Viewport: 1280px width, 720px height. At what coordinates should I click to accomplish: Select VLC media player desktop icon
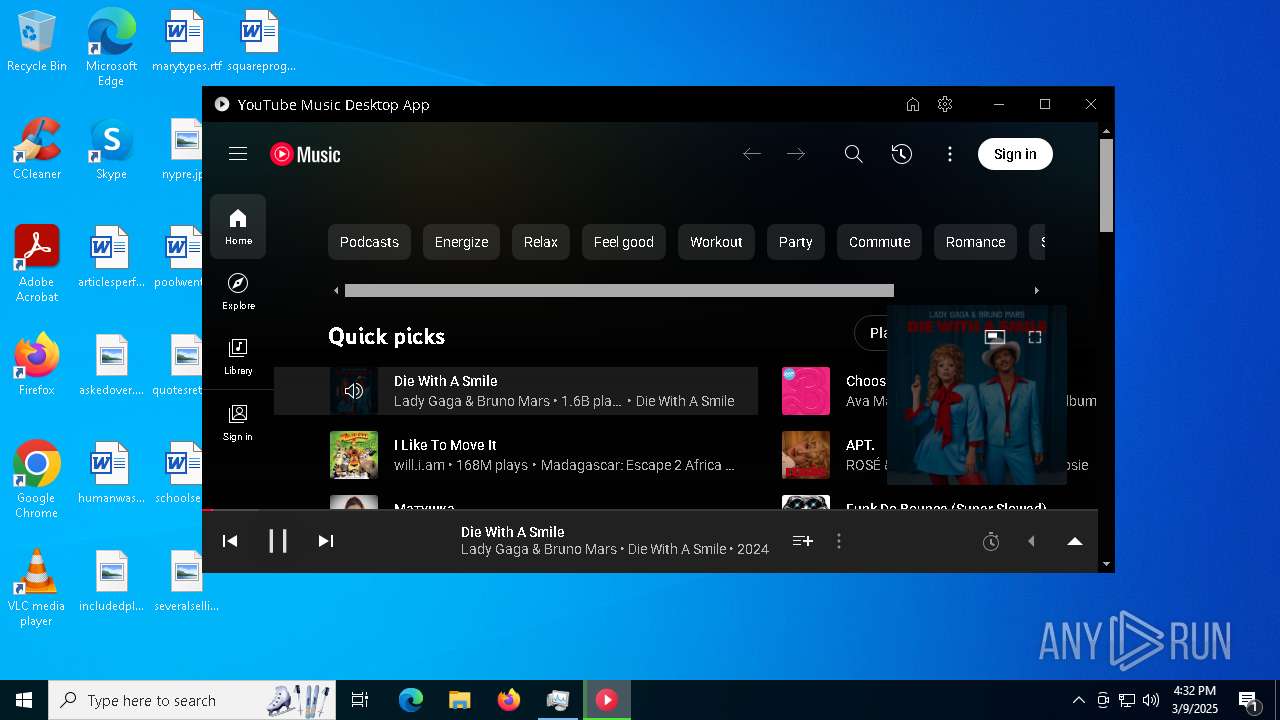point(37,588)
